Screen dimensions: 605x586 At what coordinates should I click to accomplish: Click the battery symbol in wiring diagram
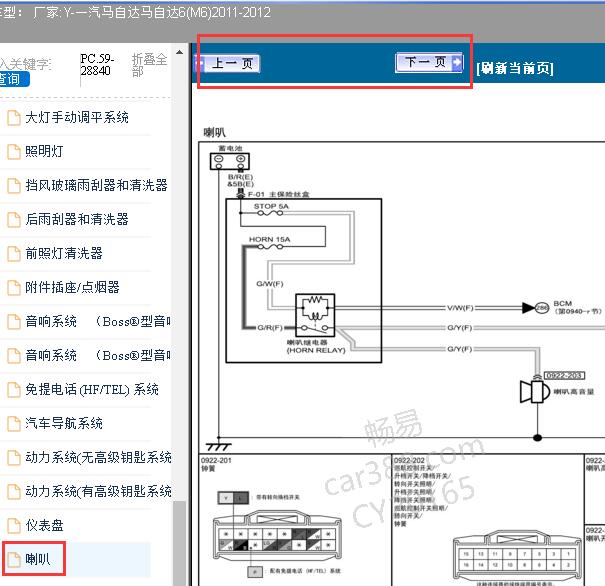(230, 161)
